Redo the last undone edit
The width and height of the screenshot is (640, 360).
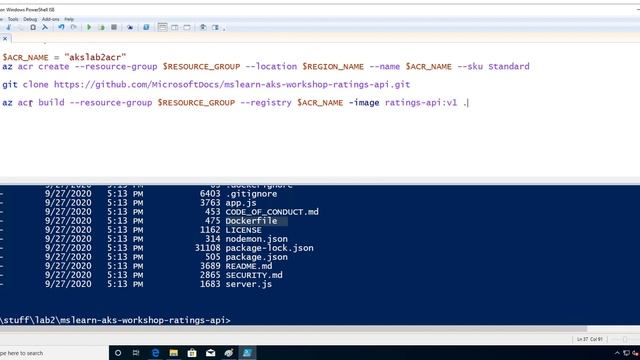(x=73, y=27)
